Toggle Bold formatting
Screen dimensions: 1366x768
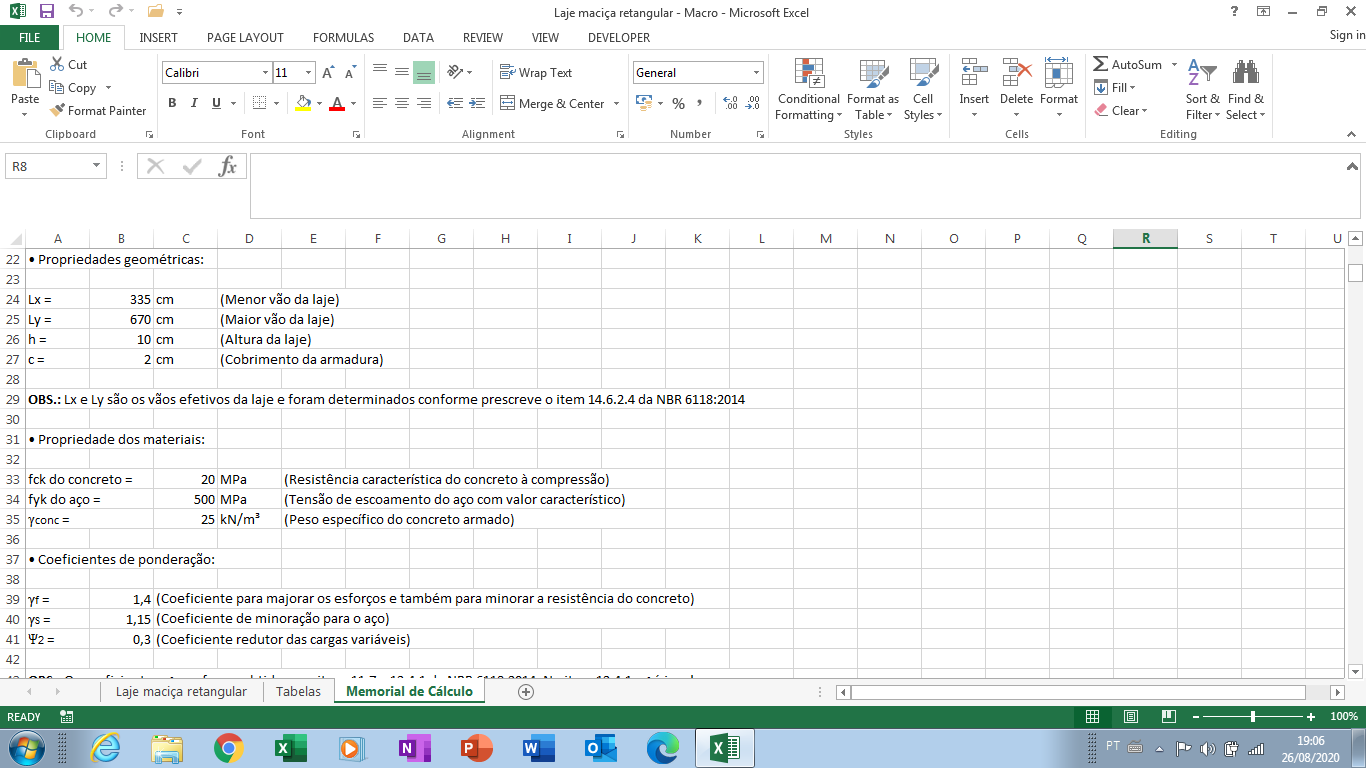(x=172, y=103)
